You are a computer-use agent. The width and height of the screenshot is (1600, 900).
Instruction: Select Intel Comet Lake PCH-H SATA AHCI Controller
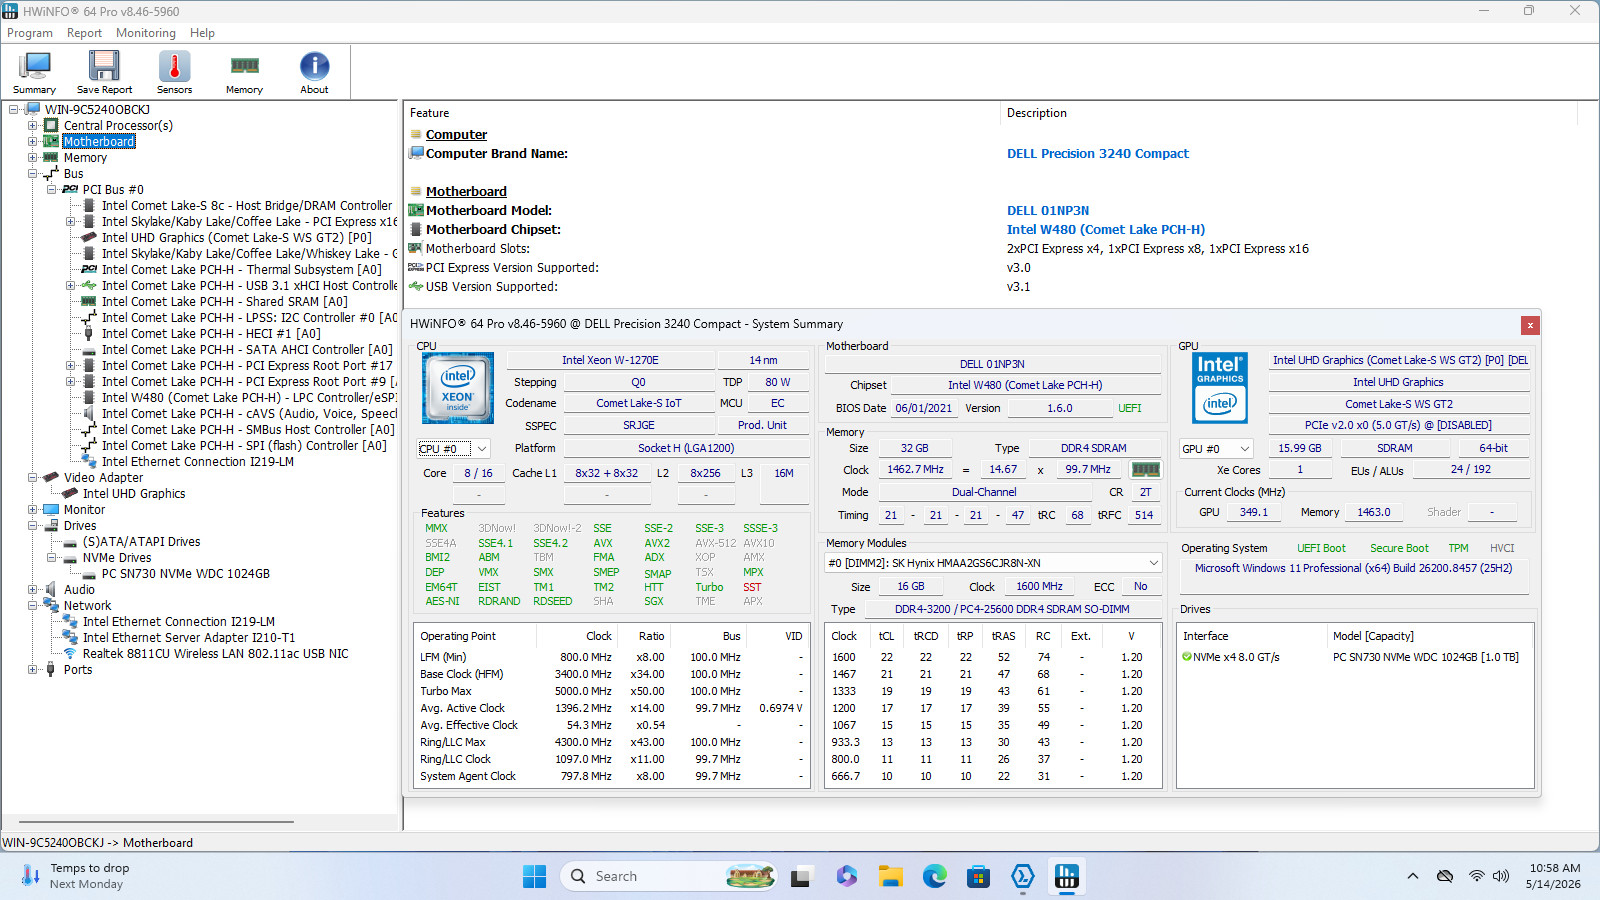(x=247, y=350)
